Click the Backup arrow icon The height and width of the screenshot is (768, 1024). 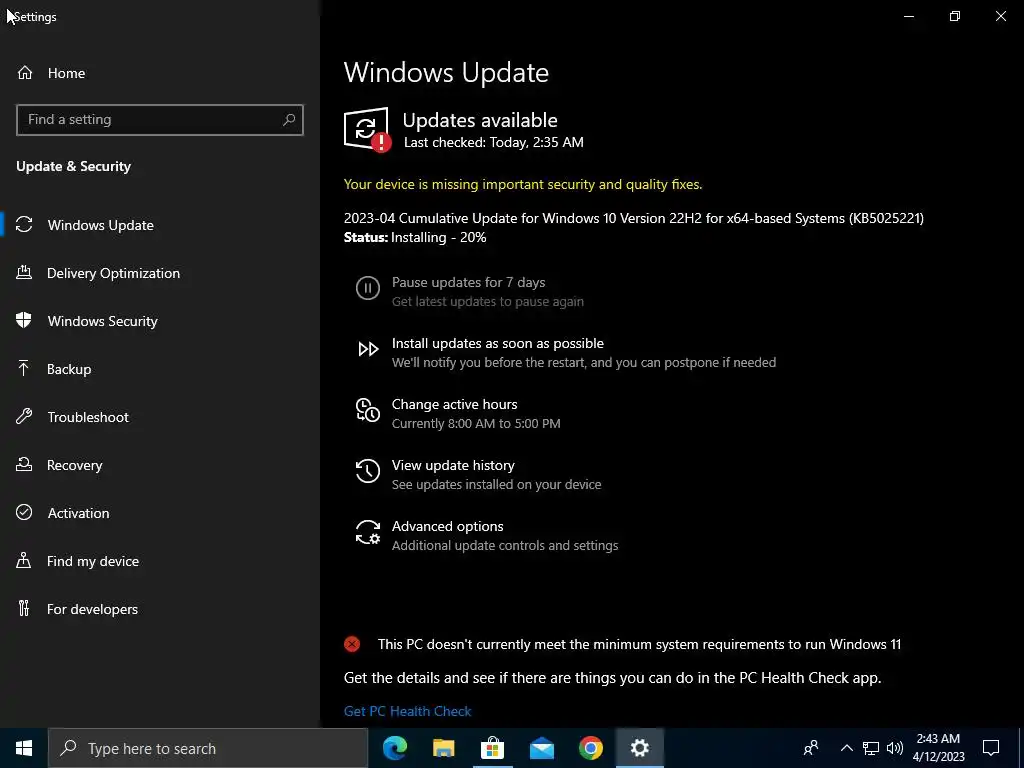[24, 368]
